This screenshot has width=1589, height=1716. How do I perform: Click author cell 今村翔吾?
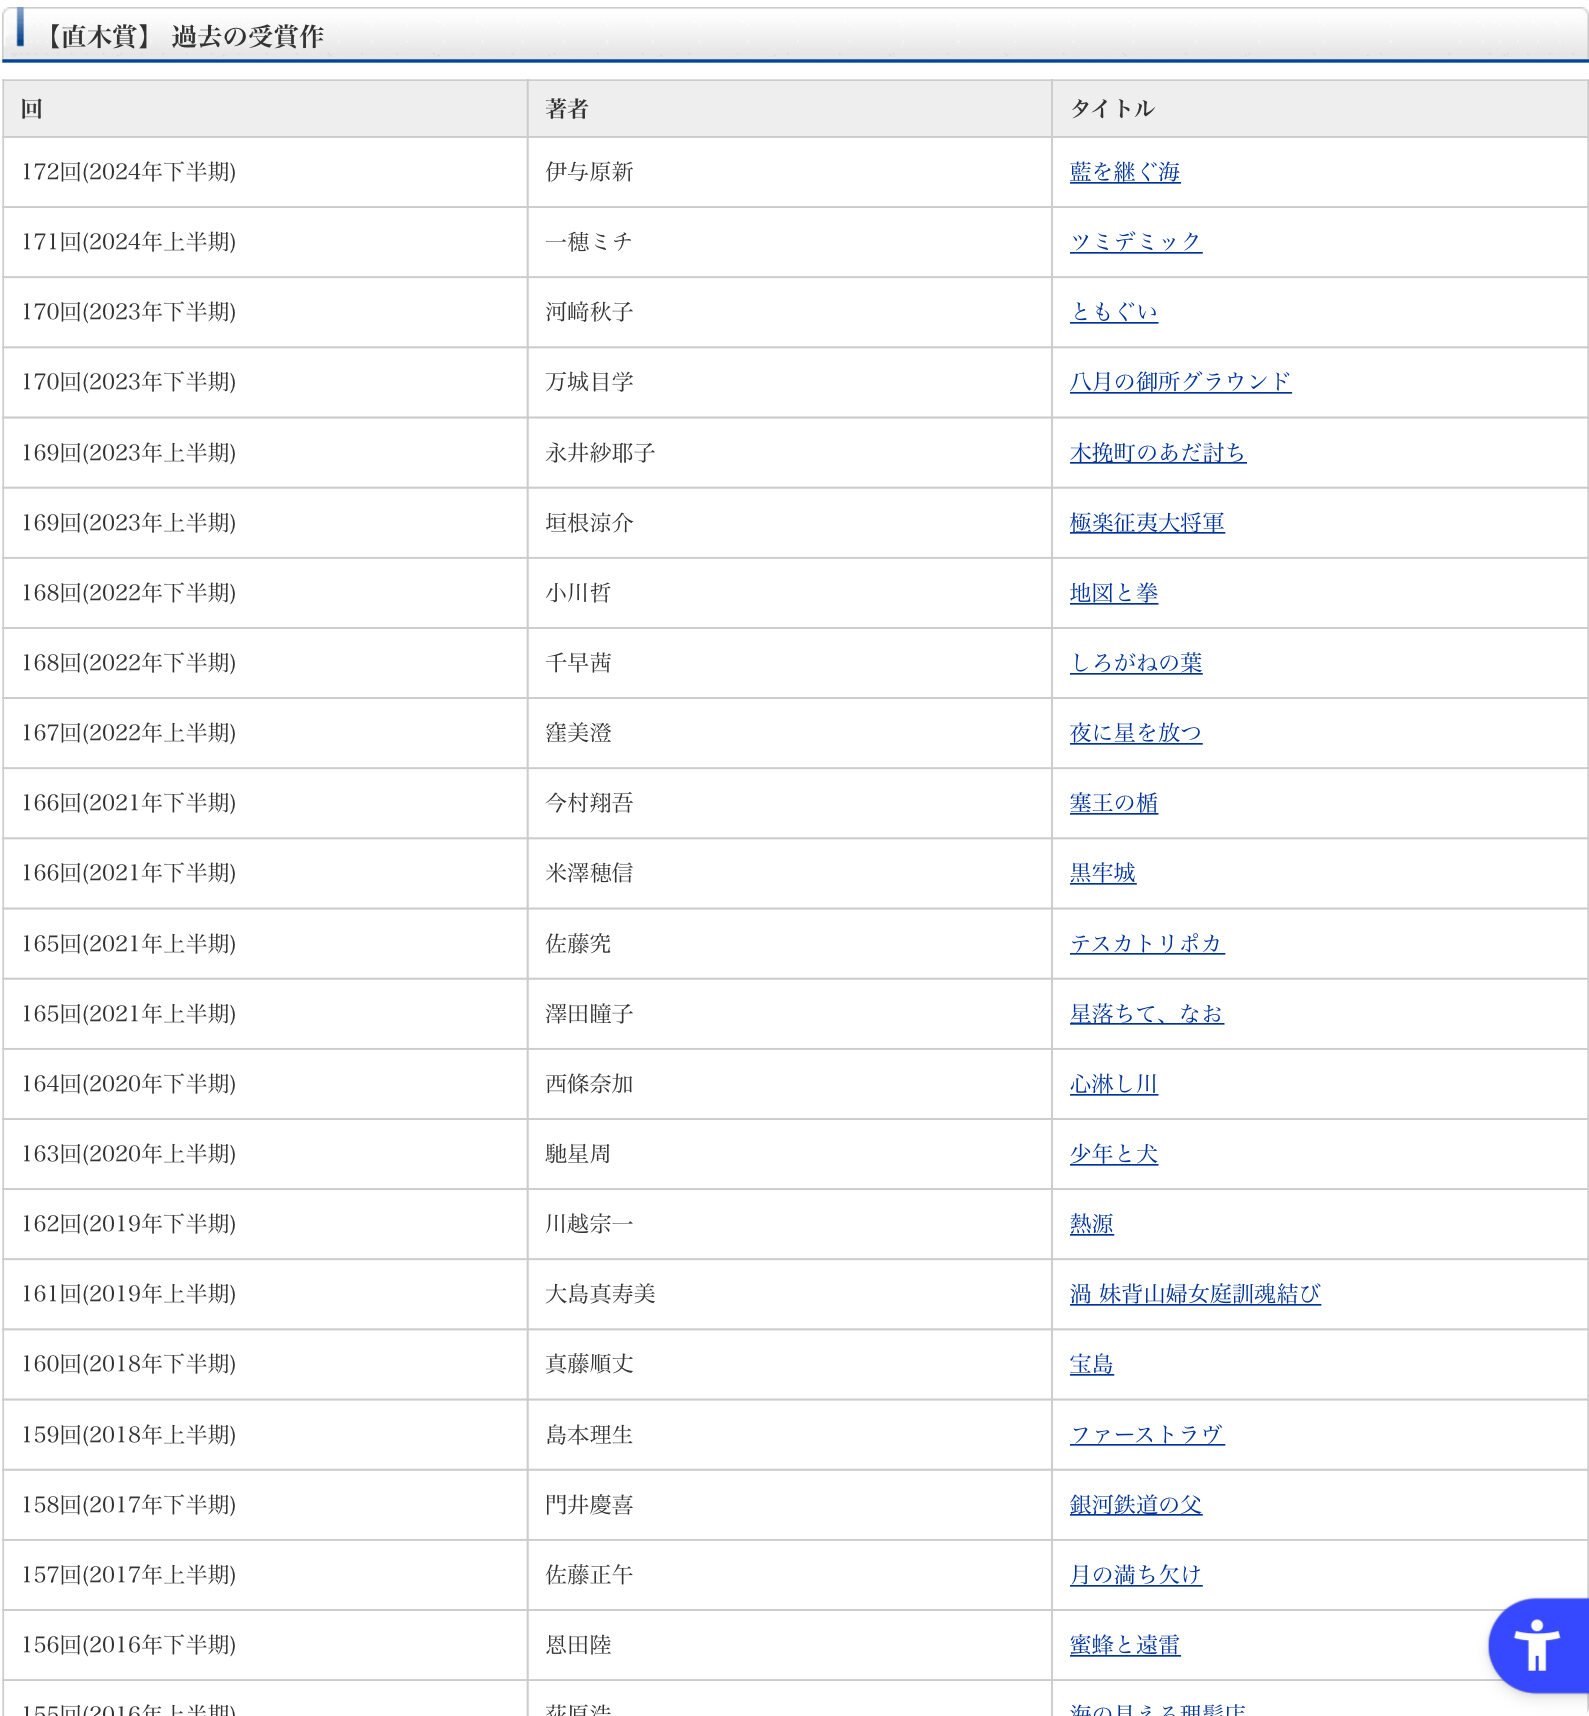point(789,803)
